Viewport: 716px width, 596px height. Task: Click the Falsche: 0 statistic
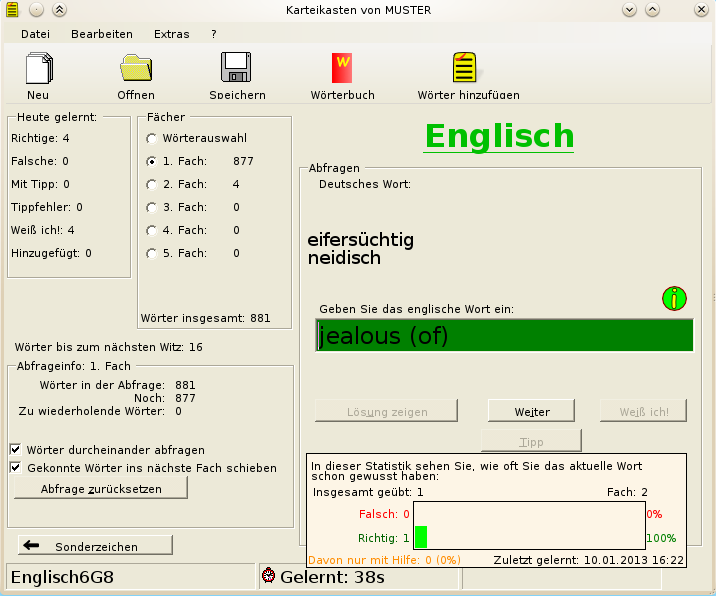click(40, 161)
